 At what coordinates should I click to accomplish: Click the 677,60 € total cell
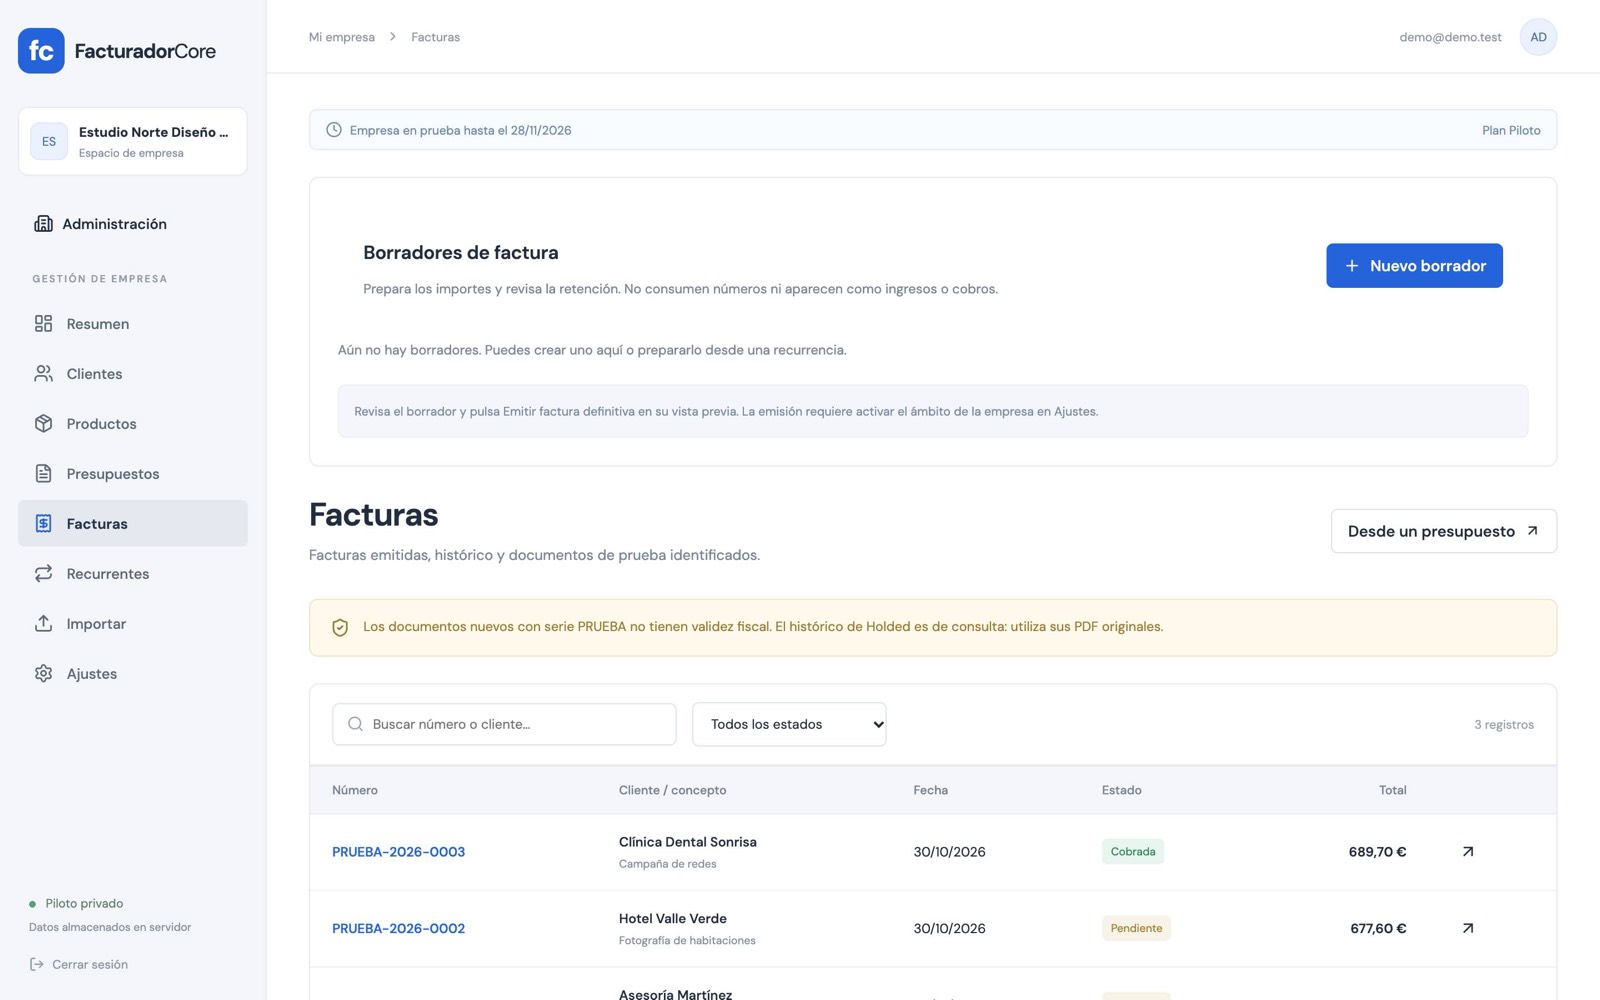1378,928
